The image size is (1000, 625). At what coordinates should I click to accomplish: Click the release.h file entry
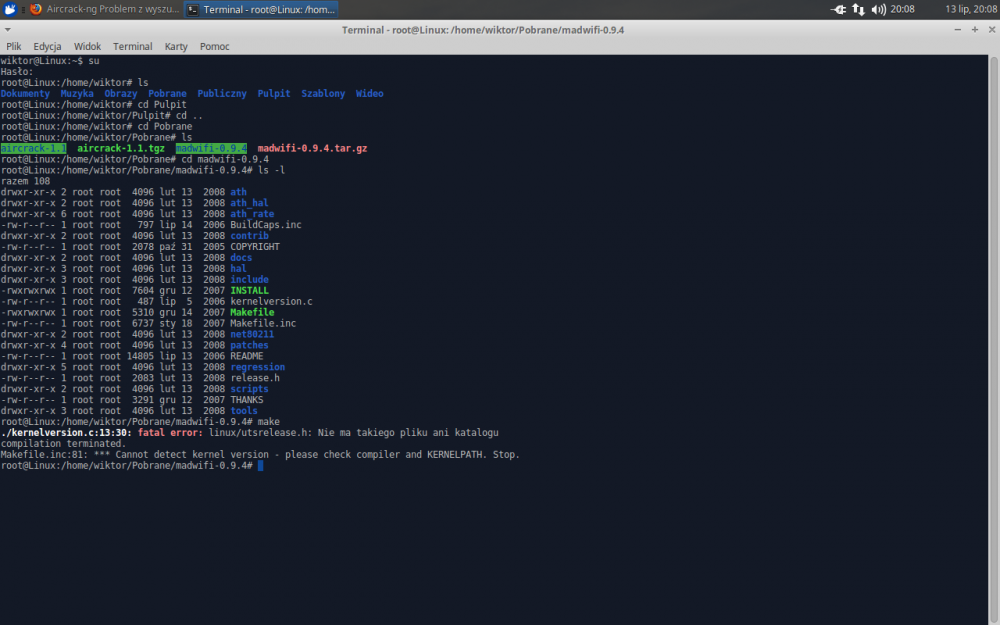point(255,378)
